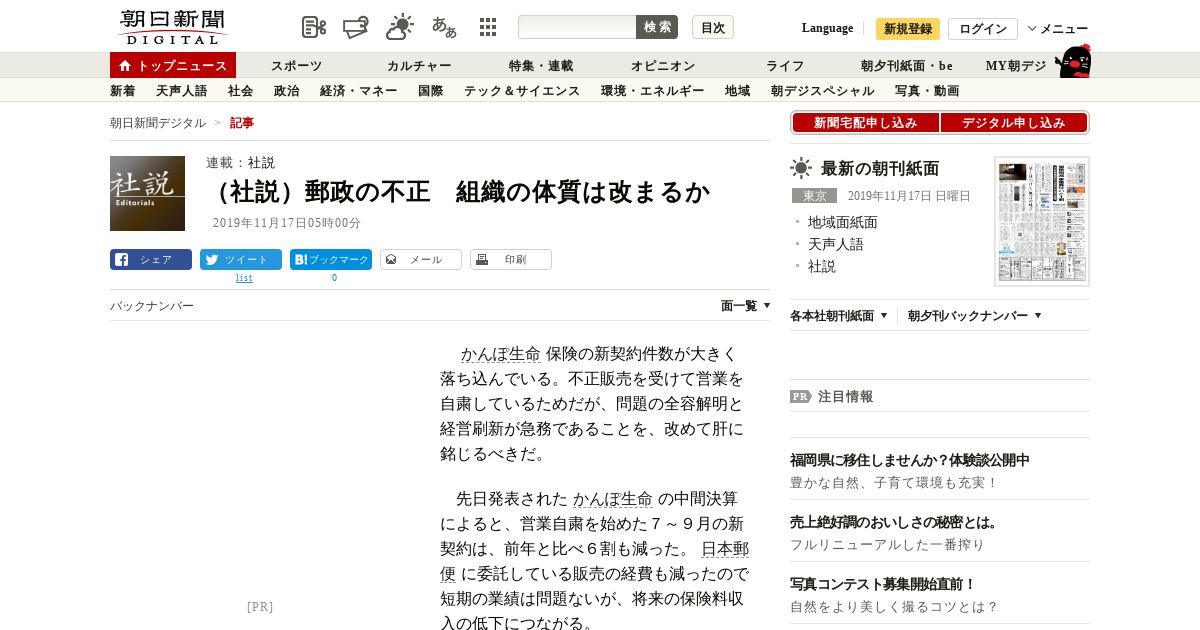Open the morning paper front page thumbnail
Screen dimensions: 1200x630
[x=1041, y=221]
